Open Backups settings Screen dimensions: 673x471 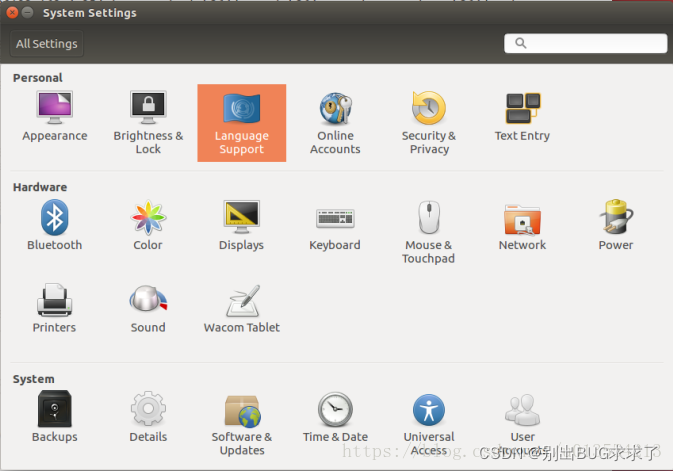[55, 417]
